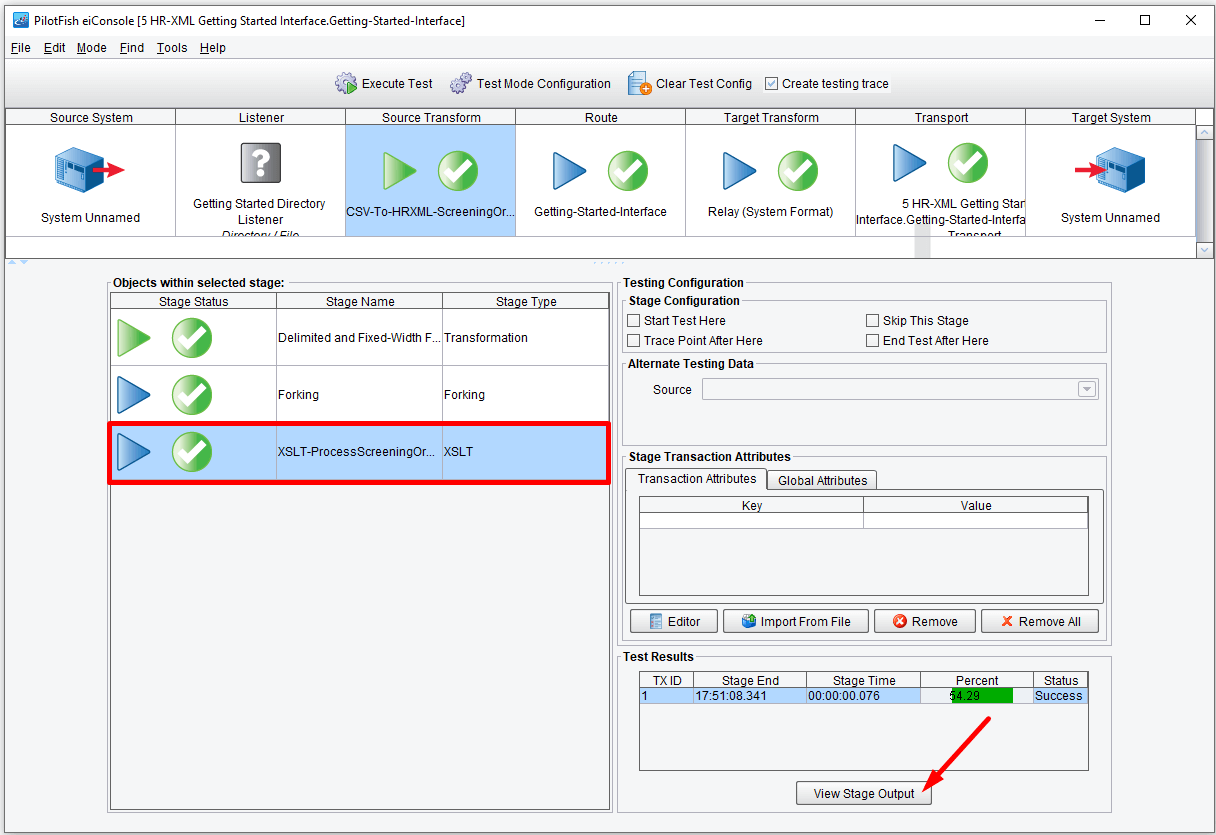Open Test Mode Configuration
Screen dimensions: 1216x835
[x=530, y=84]
